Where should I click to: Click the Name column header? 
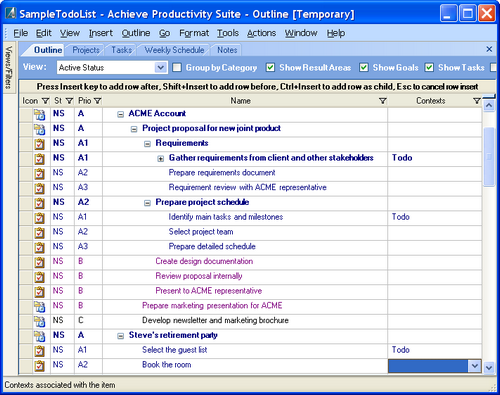pos(240,101)
